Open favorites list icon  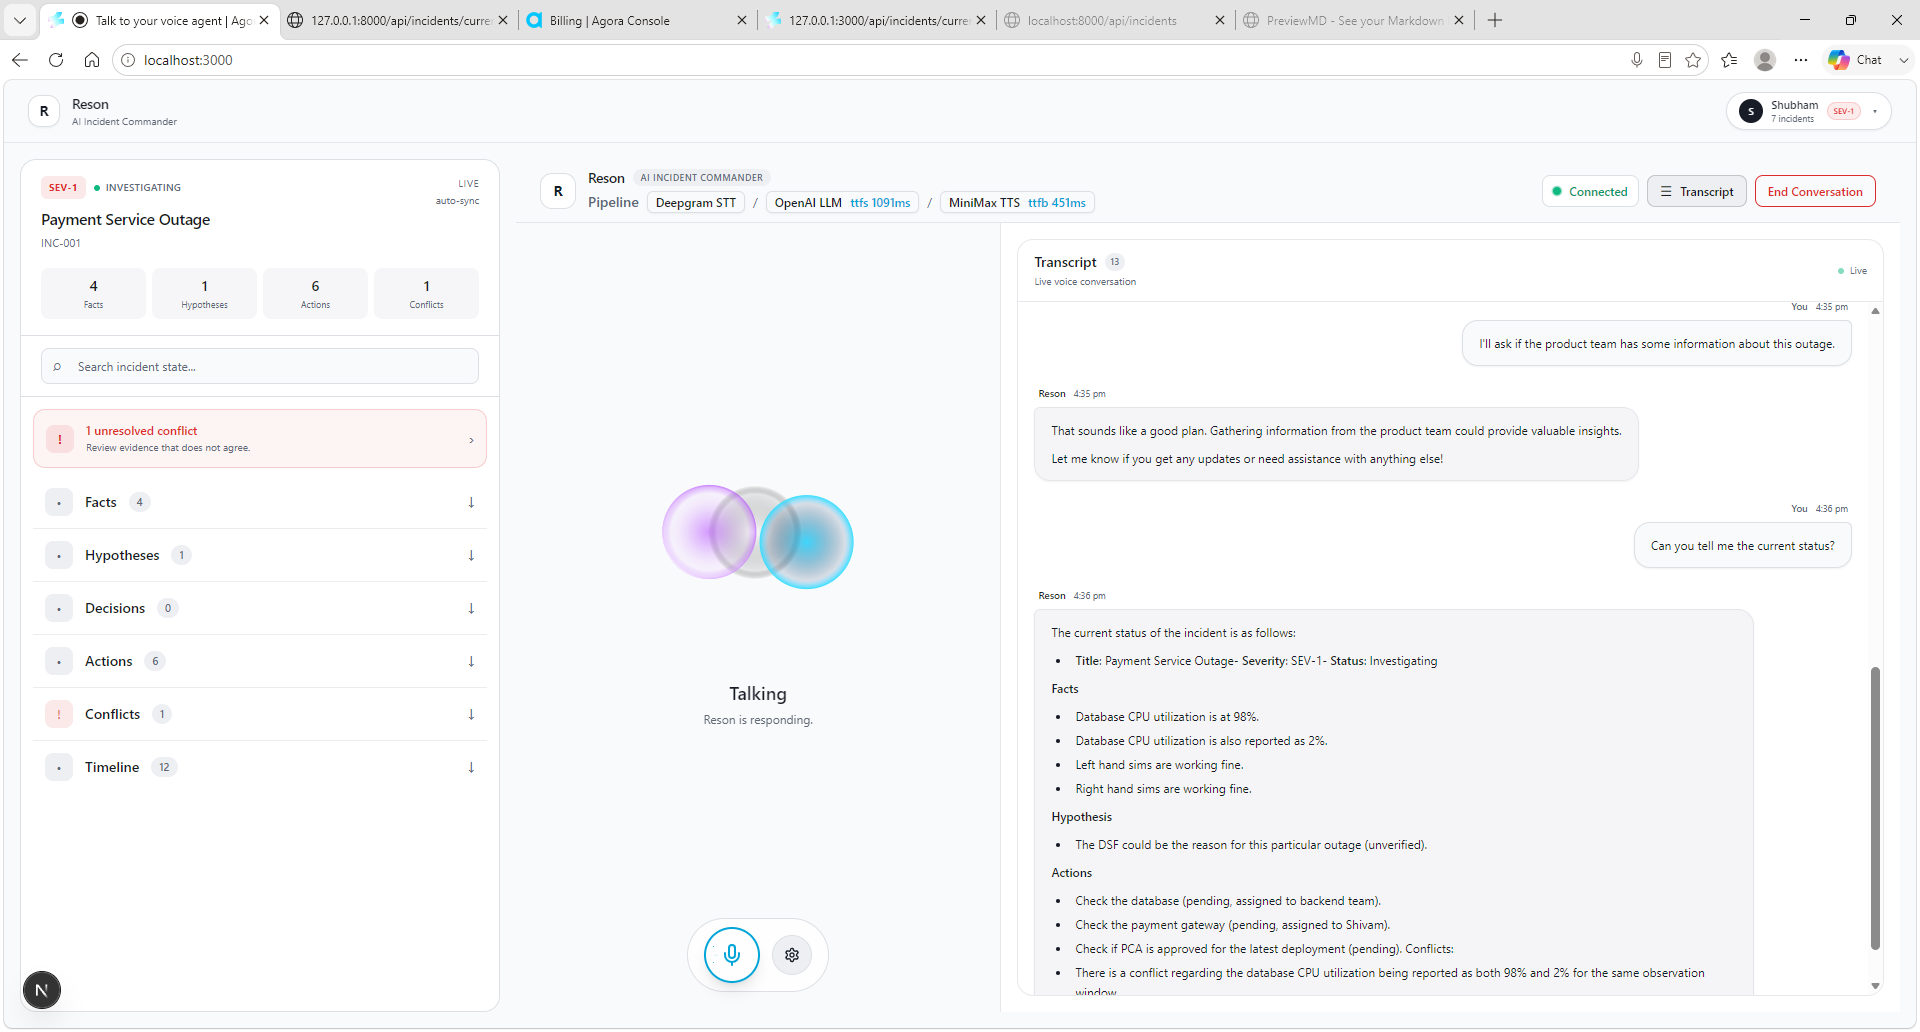coord(1729,60)
